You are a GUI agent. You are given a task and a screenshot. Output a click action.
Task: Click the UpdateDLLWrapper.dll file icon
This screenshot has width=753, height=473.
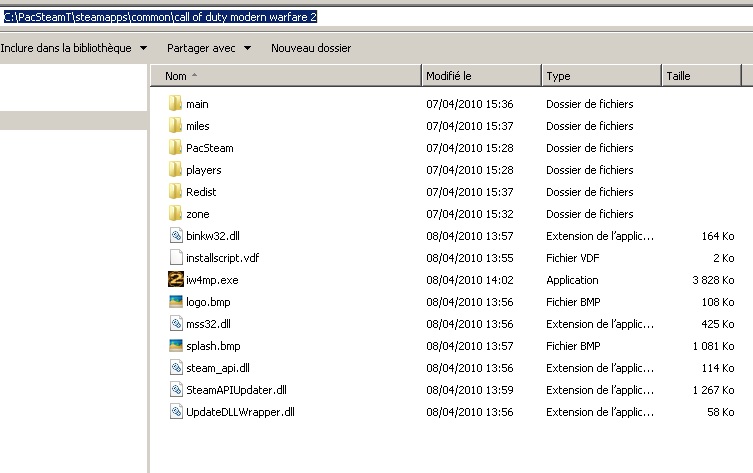pyautogui.click(x=176, y=412)
